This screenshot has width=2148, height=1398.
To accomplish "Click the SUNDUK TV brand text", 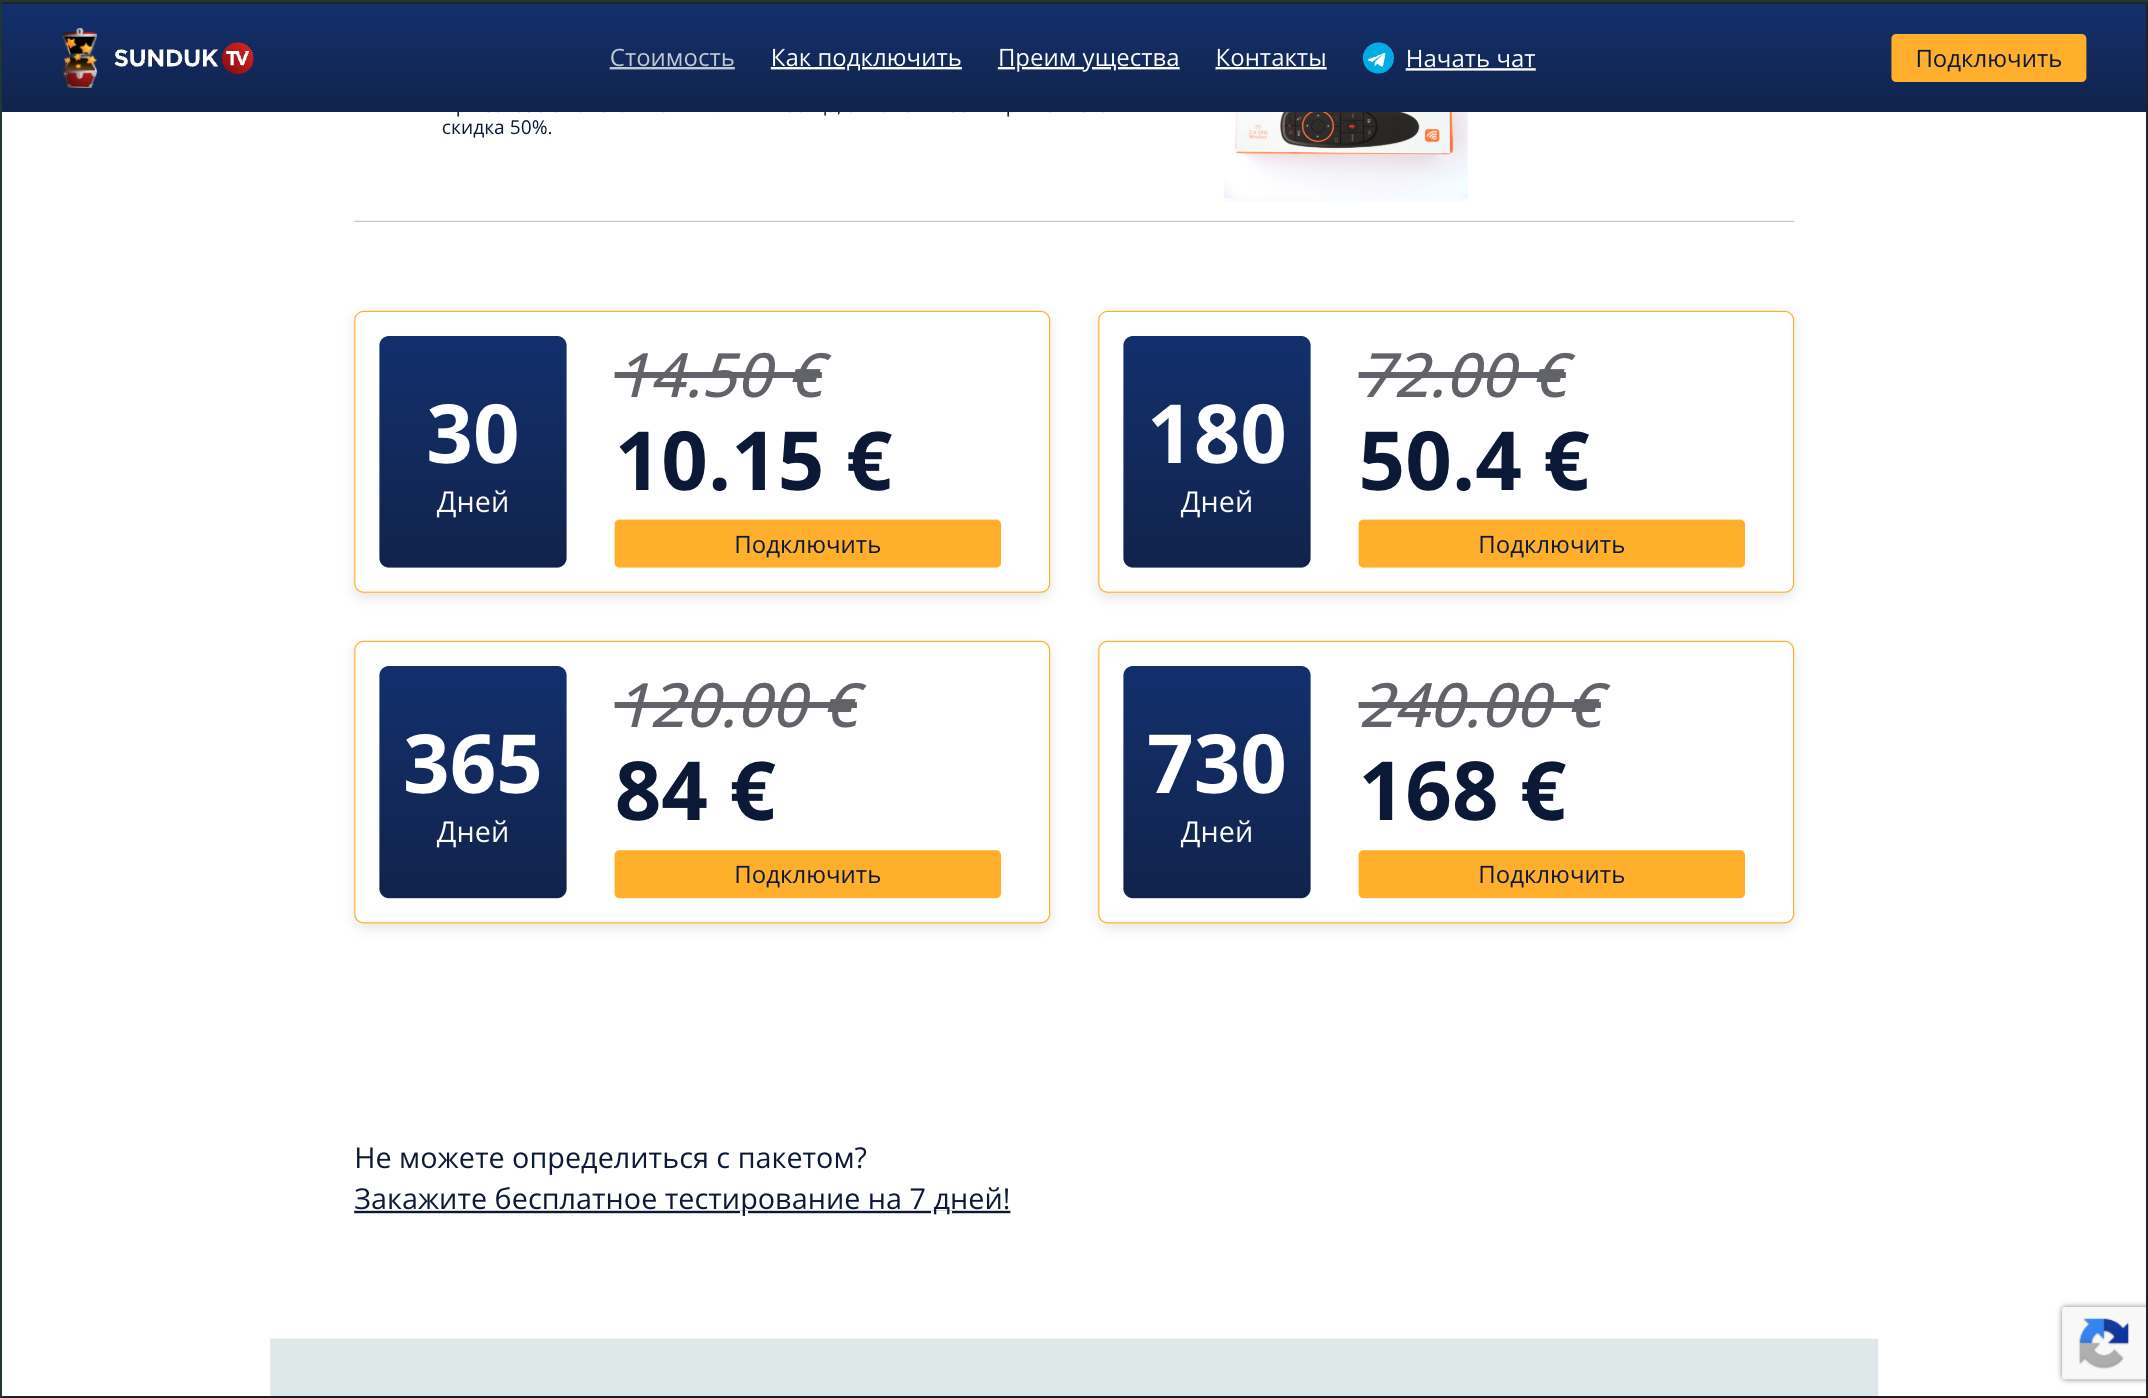I will coord(183,58).
